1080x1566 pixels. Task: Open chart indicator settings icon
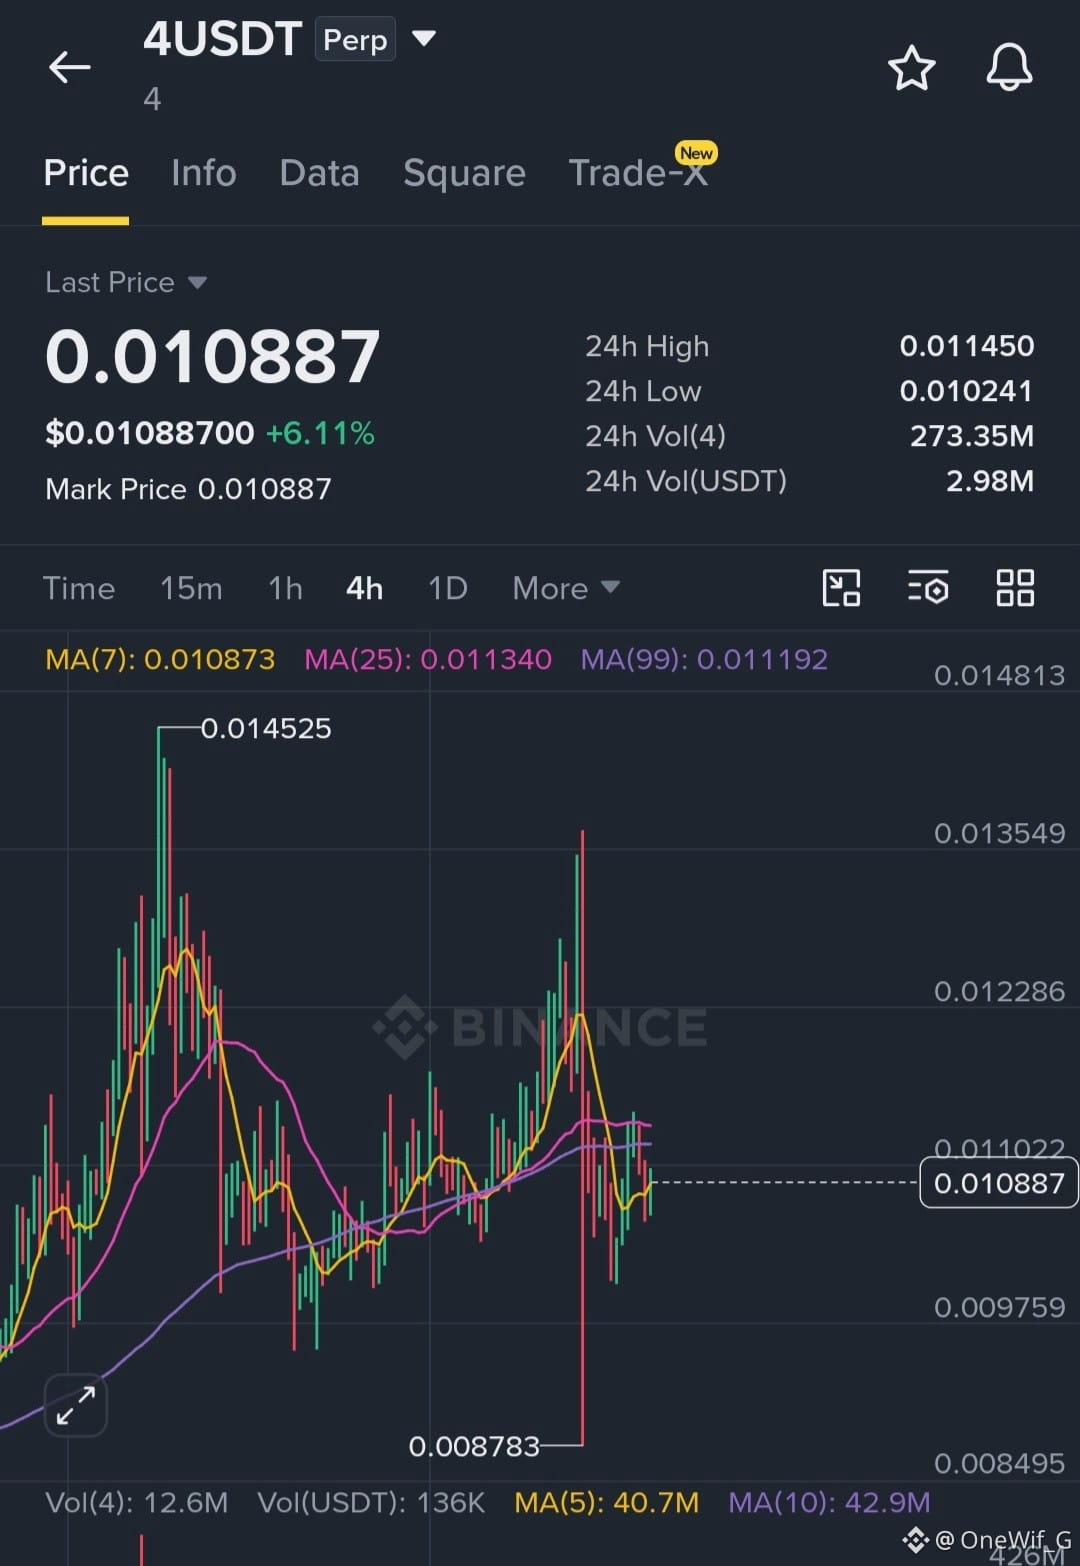click(928, 588)
